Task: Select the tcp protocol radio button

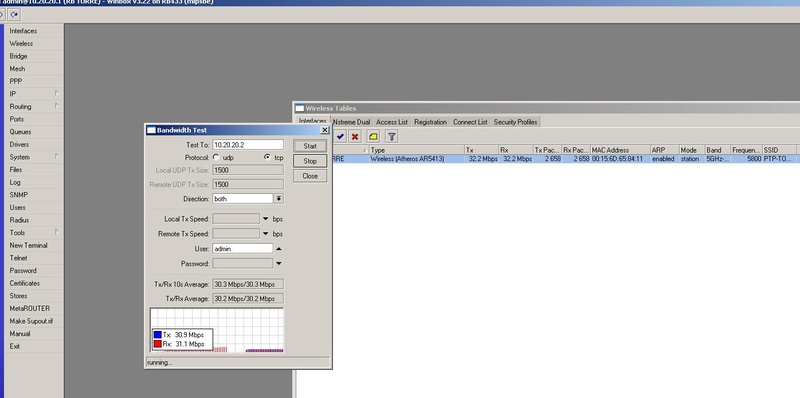Action: coord(267,158)
